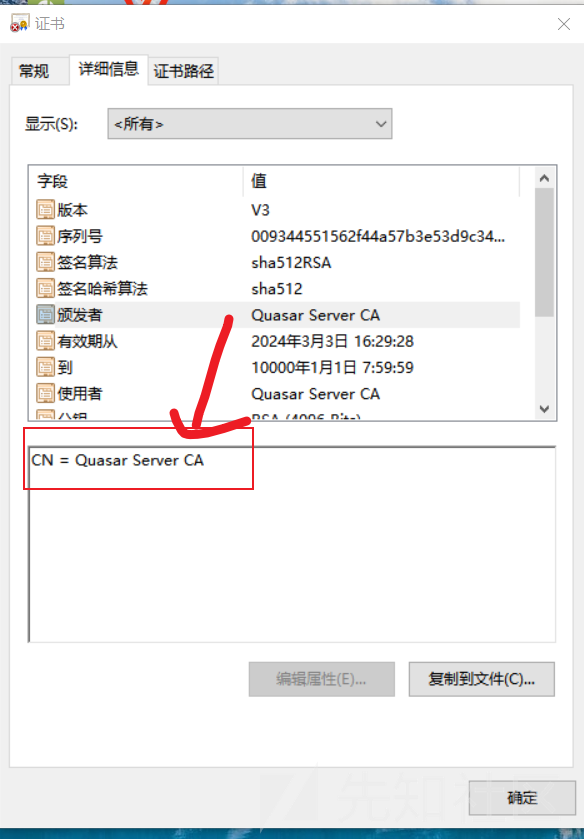Click the 颁发者 field icon
Image resolution: width=584 pixels, height=839 pixels.
pyautogui.click(x=45, y=314)
